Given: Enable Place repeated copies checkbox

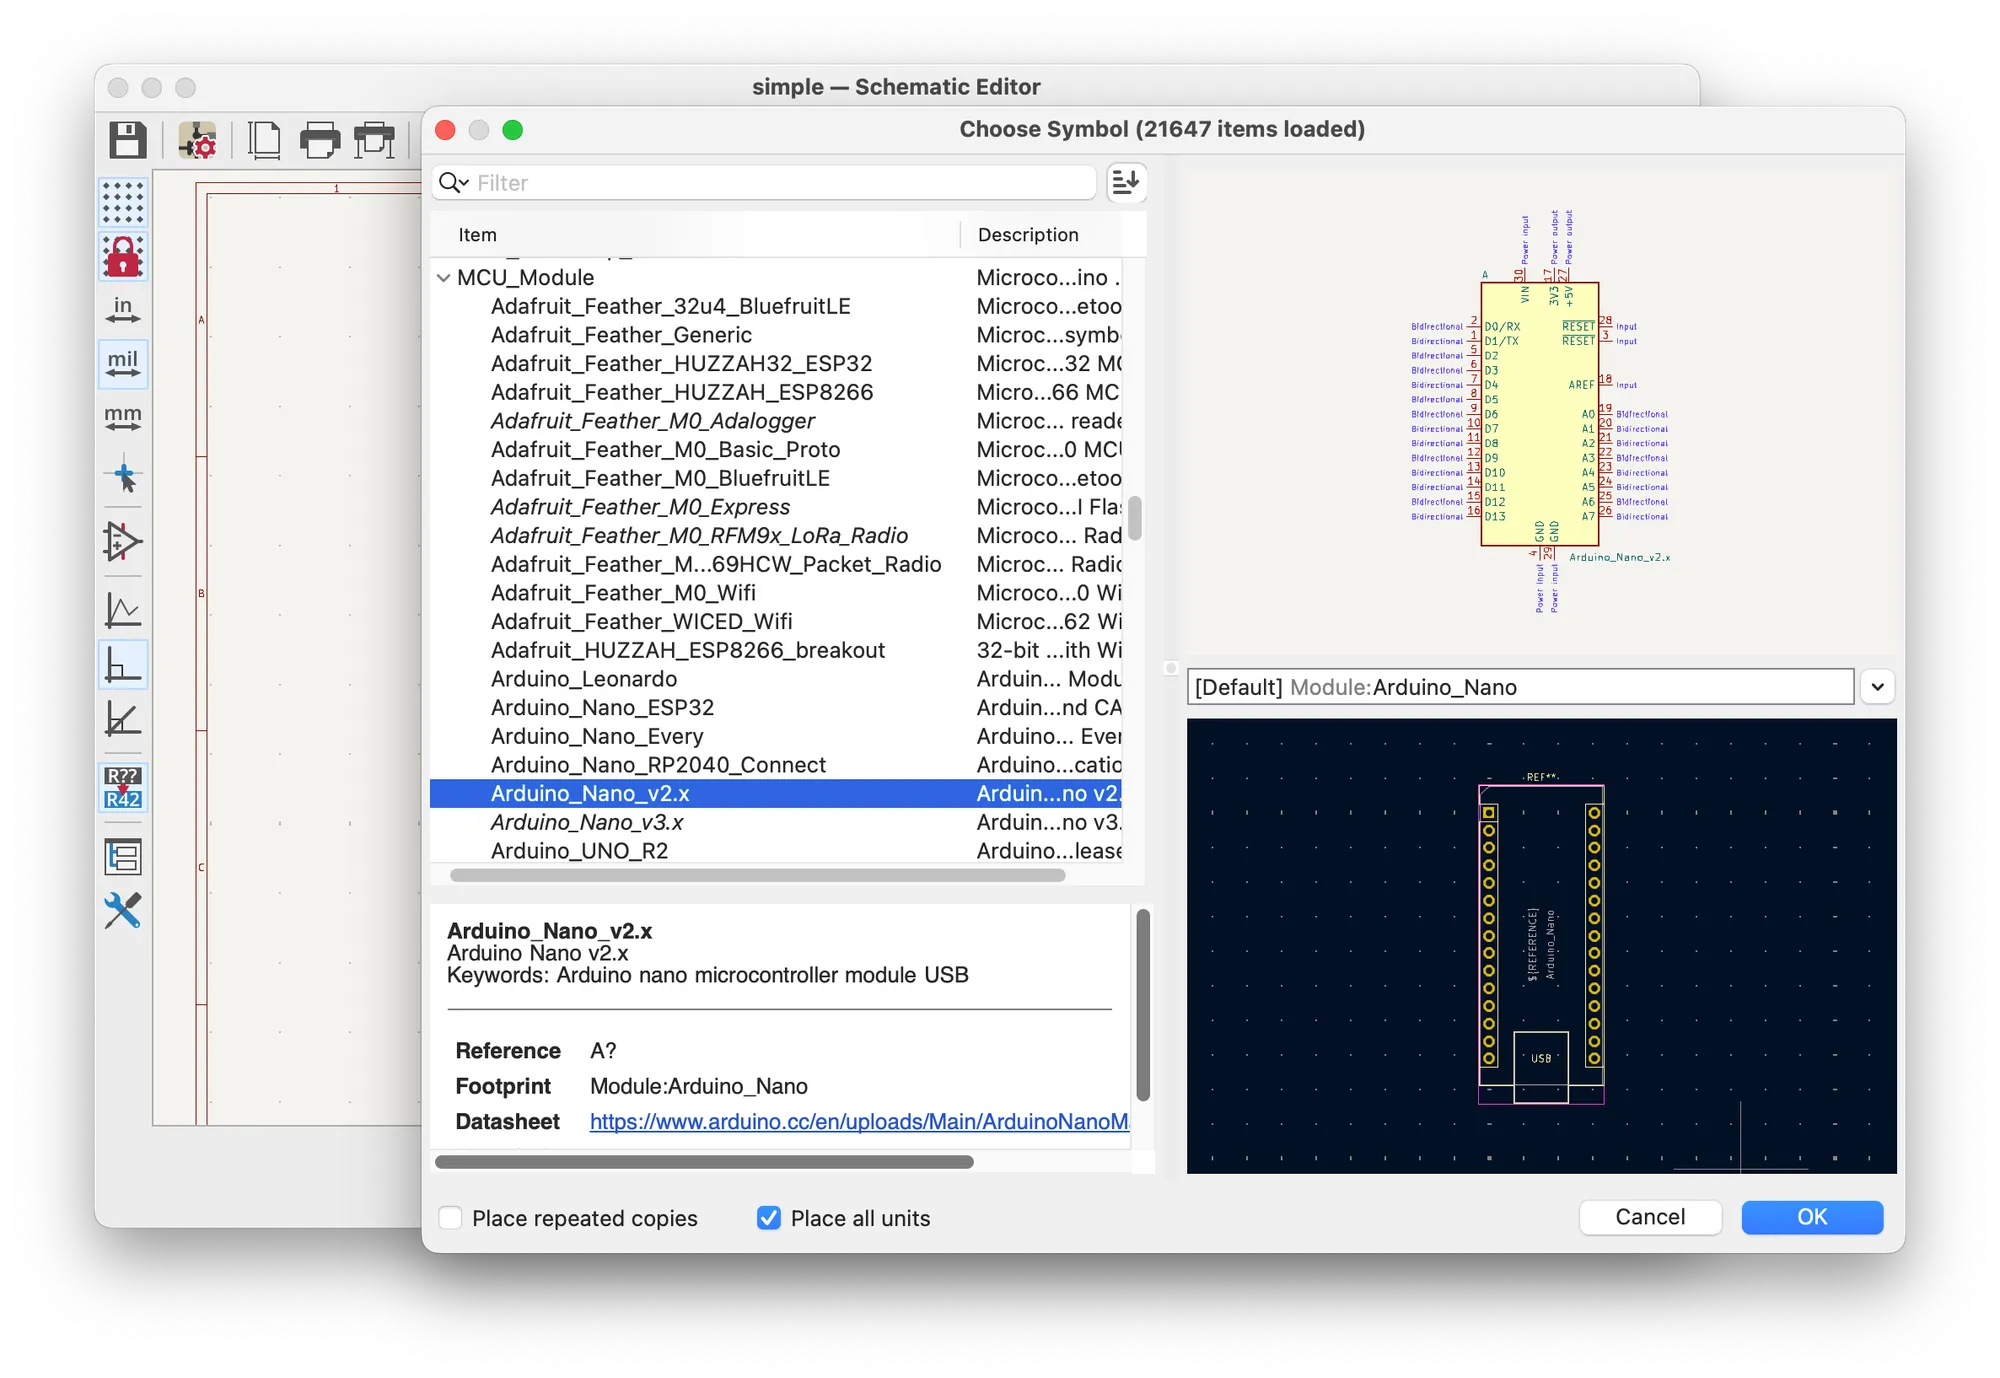Looking at the screenshot, I should (451, 1218).
